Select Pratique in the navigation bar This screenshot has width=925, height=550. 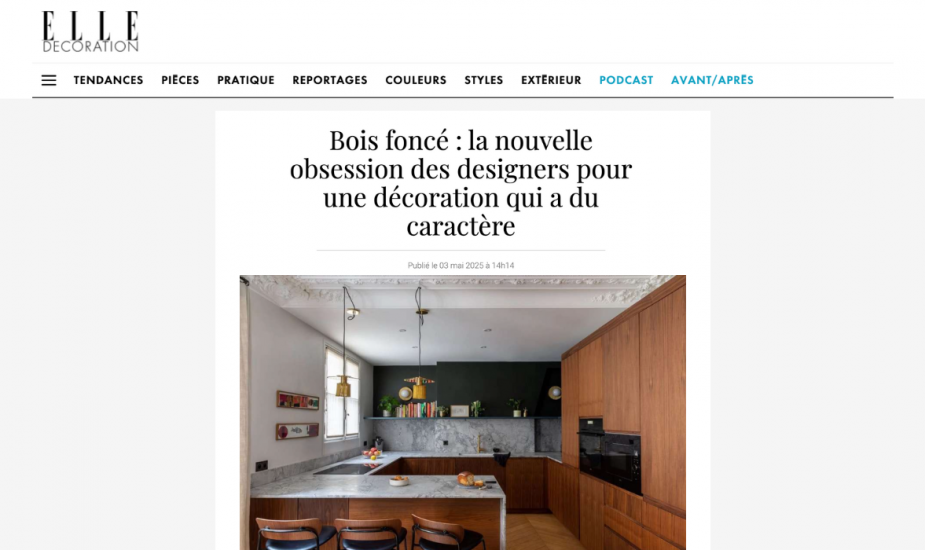(246, 80)
